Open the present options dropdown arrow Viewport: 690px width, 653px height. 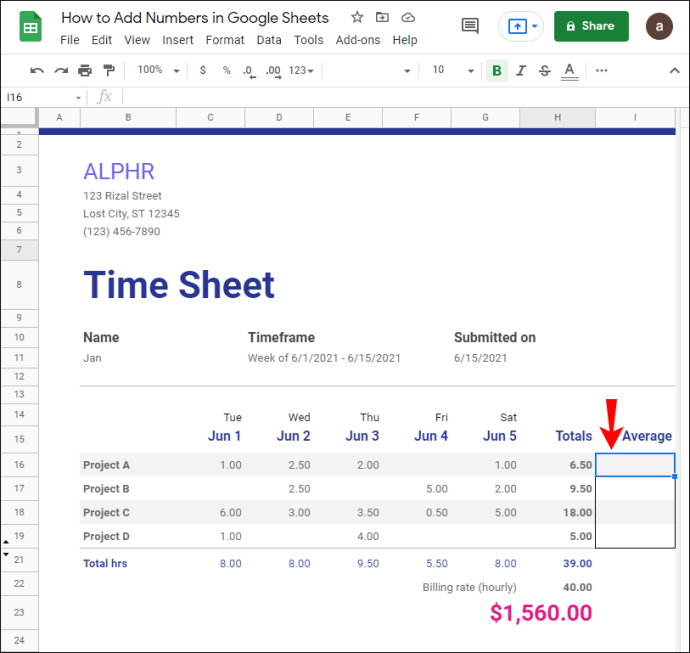pos(535,26)
